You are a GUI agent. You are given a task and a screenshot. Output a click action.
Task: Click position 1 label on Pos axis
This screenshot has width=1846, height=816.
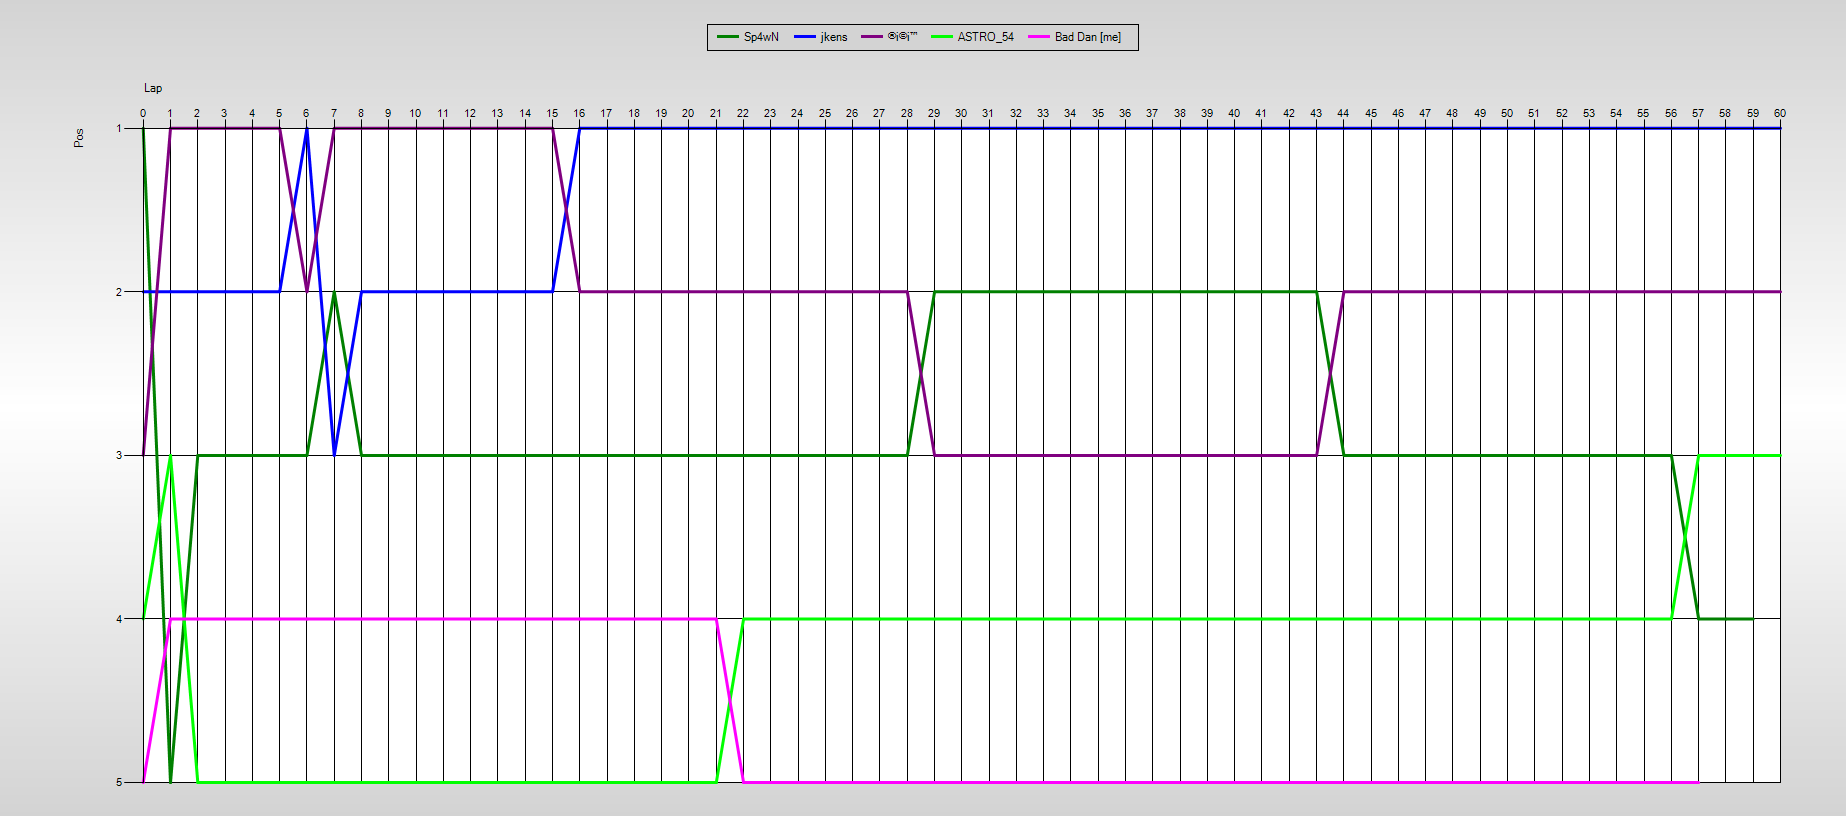click(119, 128)
